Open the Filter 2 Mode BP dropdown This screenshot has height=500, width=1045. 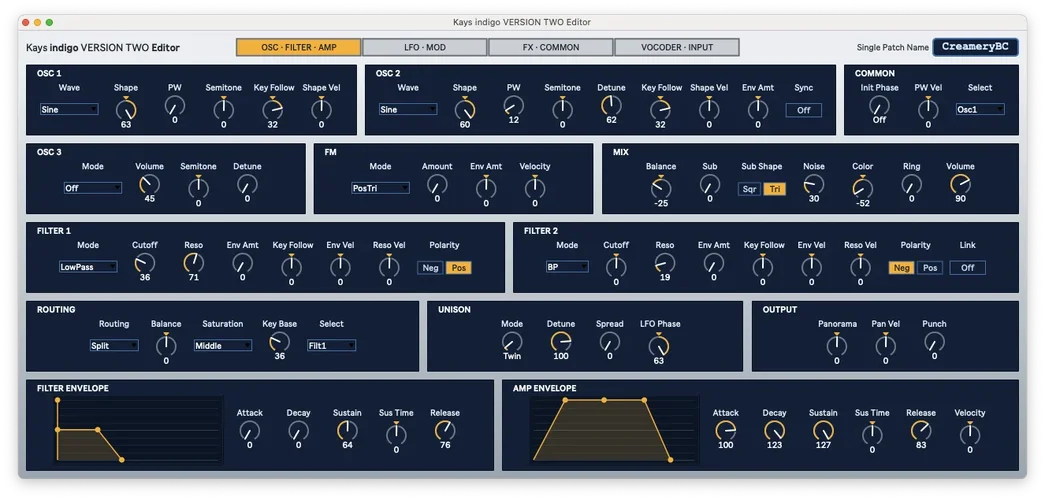point(567,267)
